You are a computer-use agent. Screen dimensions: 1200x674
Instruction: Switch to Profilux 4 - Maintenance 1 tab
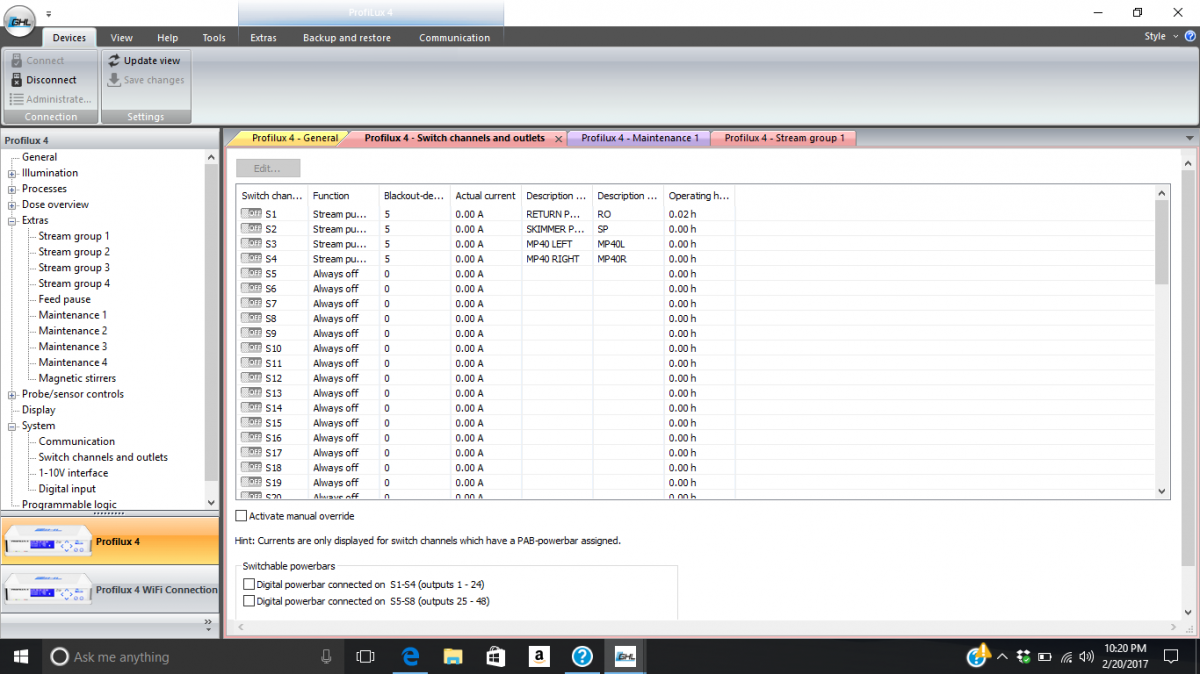(640, 138)
